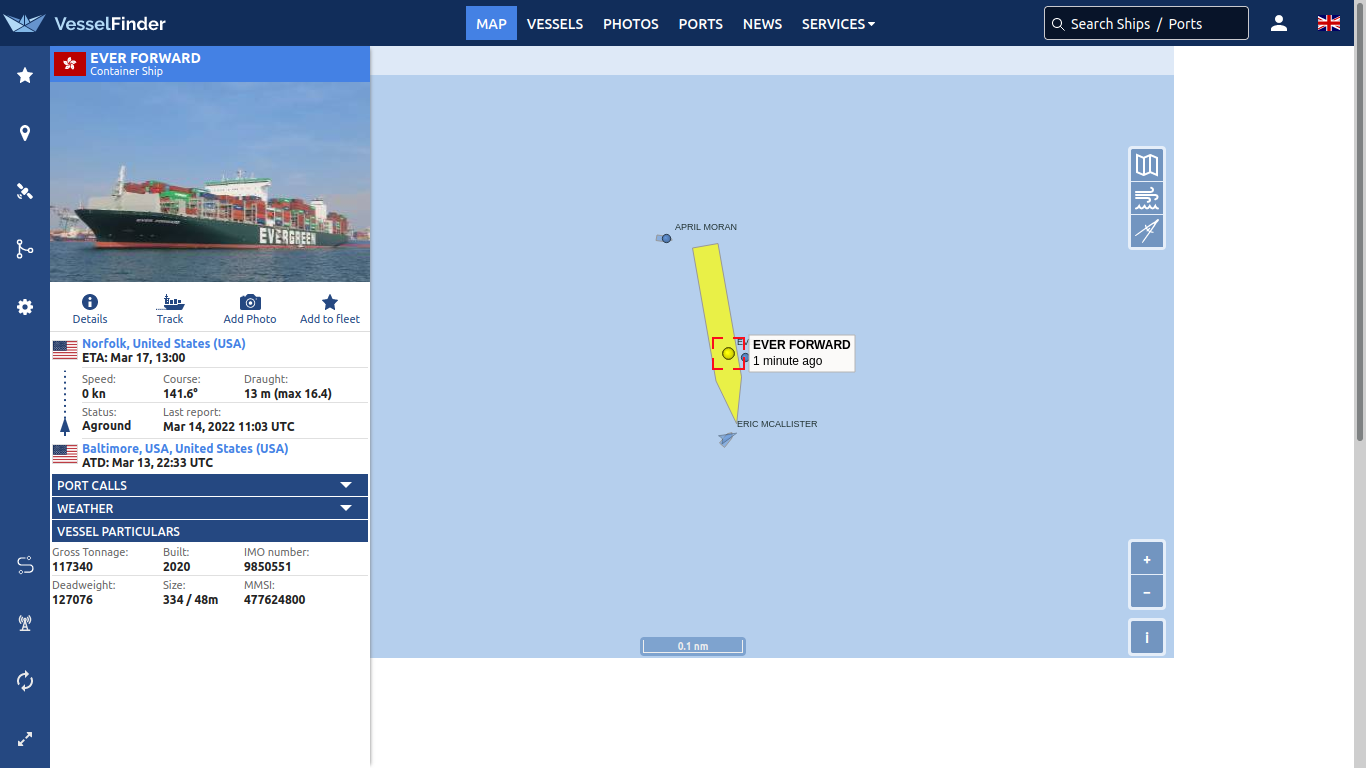The image size is (1366, 768).
Task: Select the ERIC MCALLISTER vessel marker
Action: click(x=727, y=438)
